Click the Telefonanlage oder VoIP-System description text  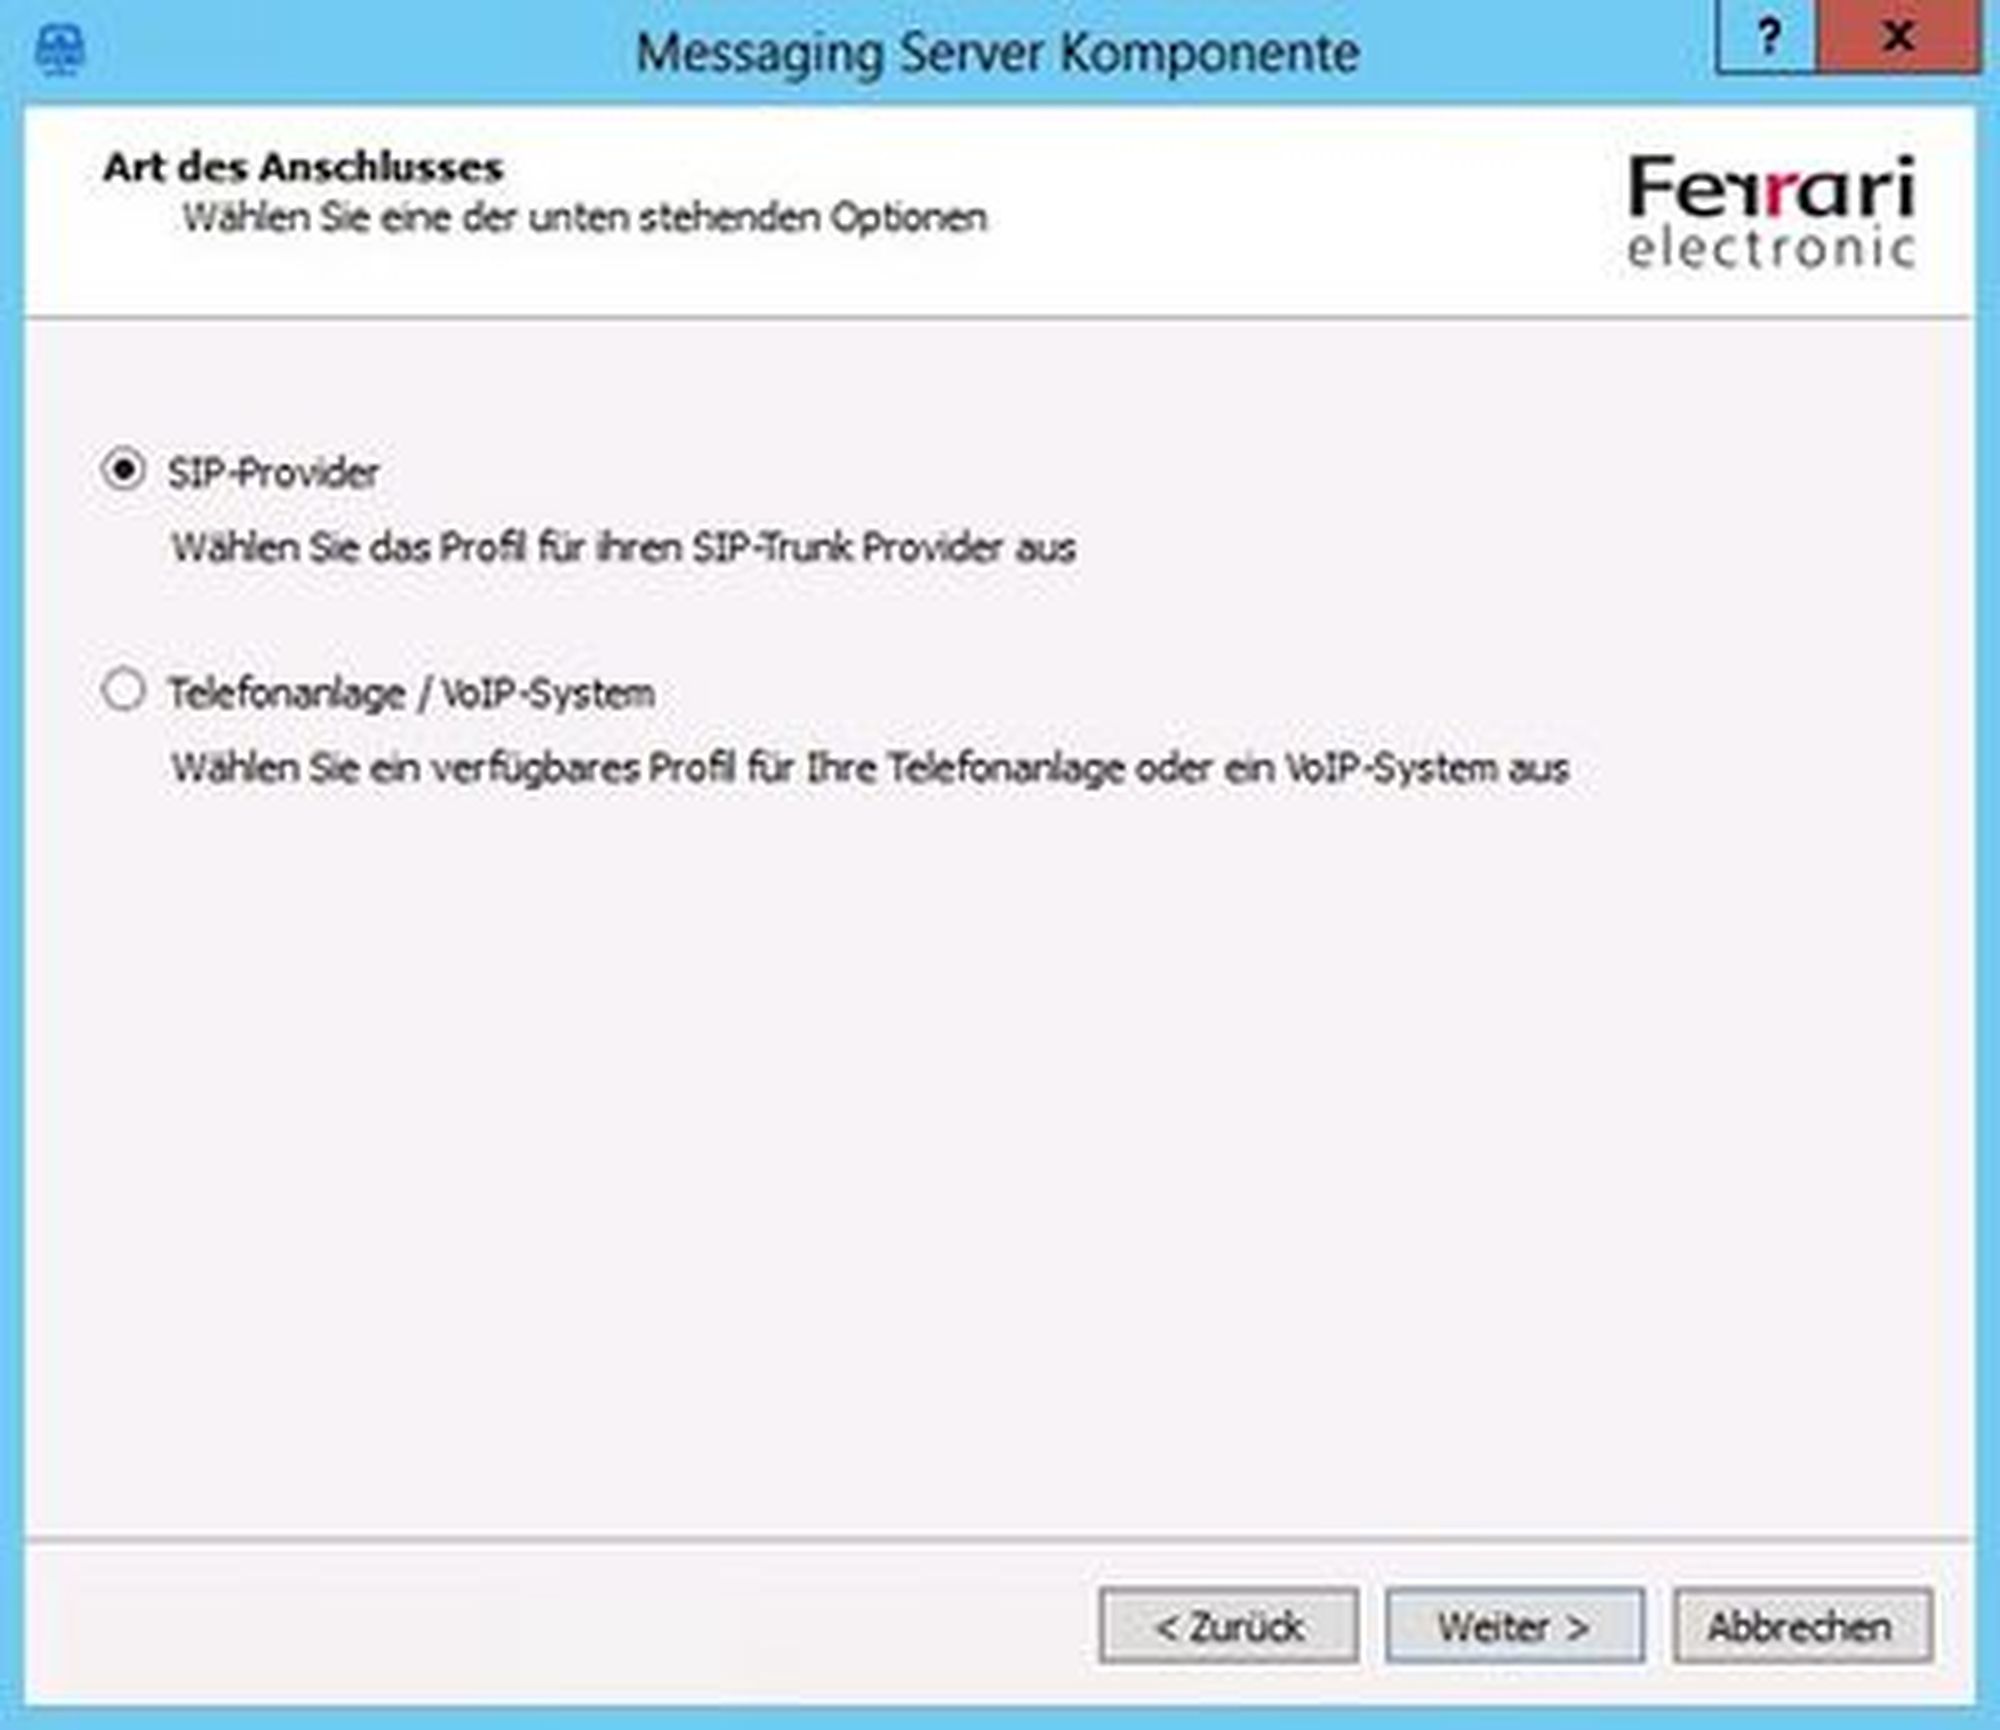click(870, 768)
